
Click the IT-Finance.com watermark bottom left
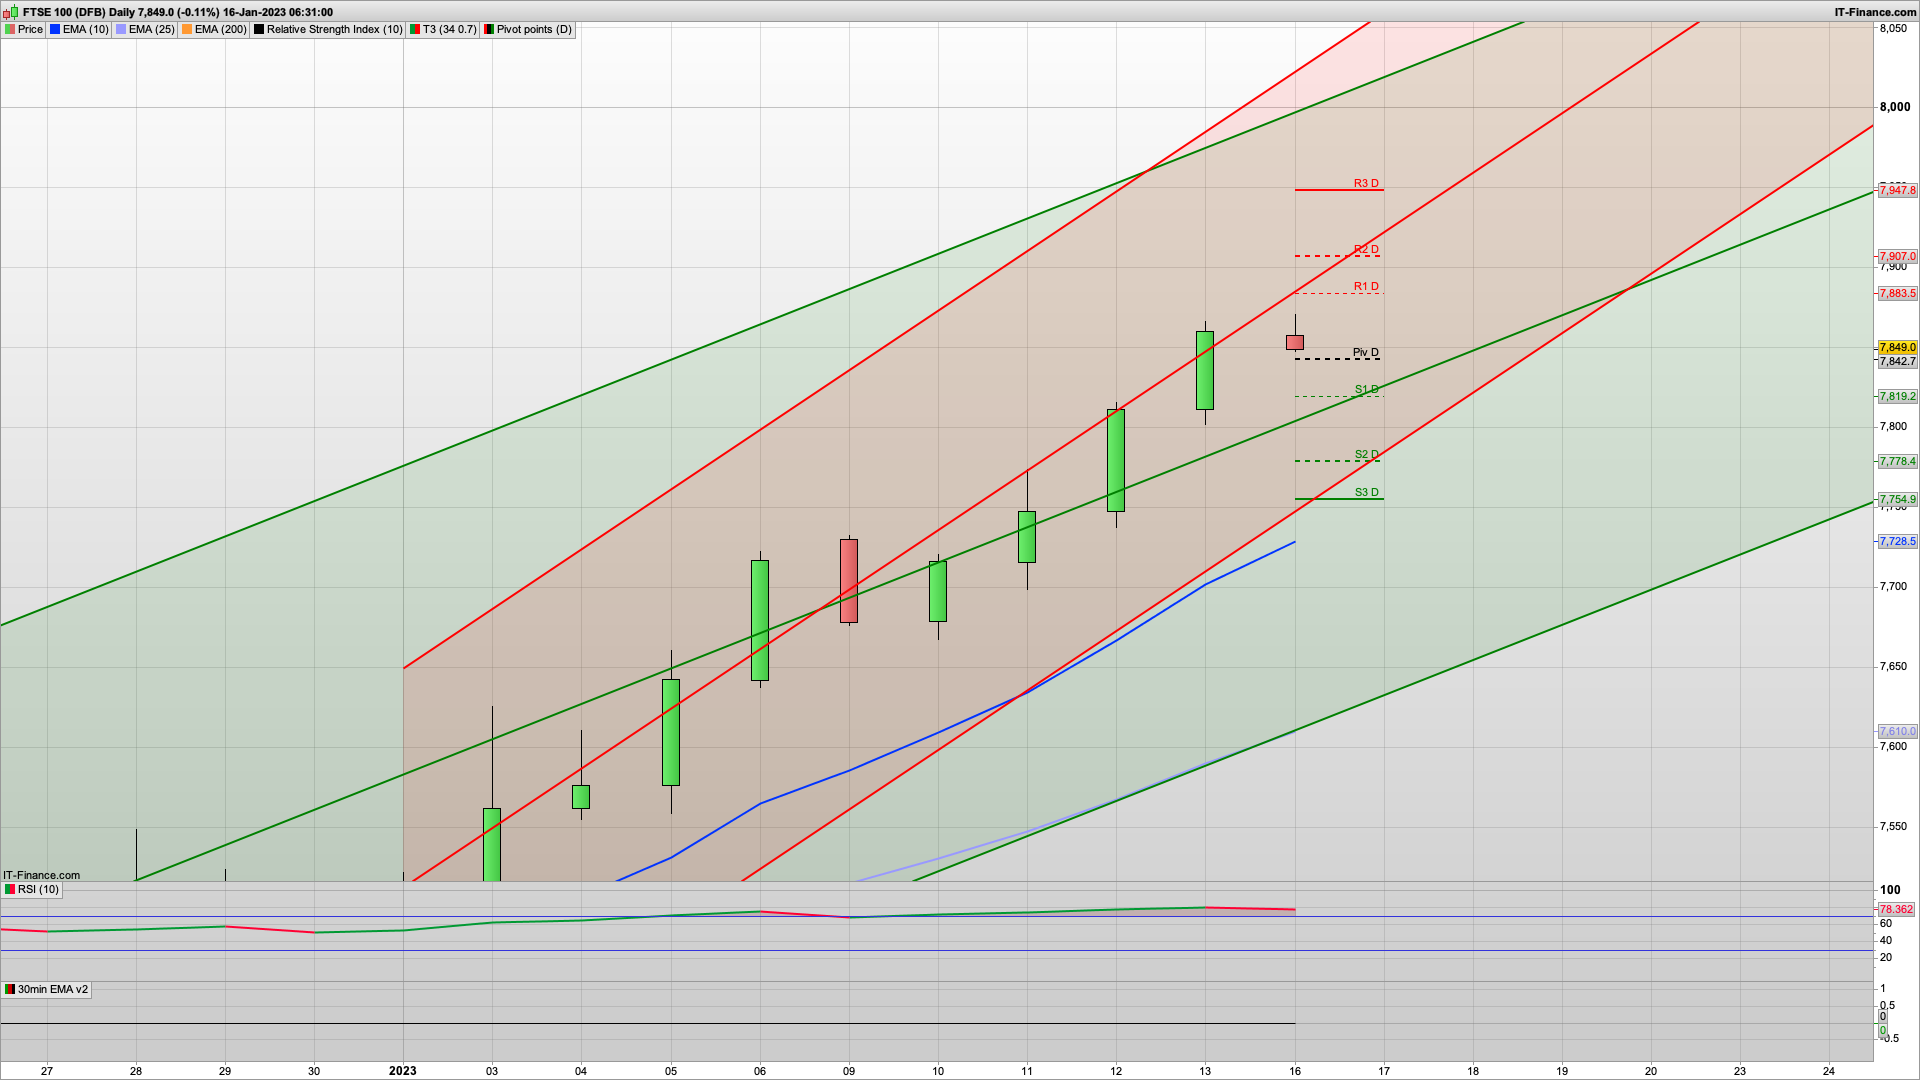[42, 874]
